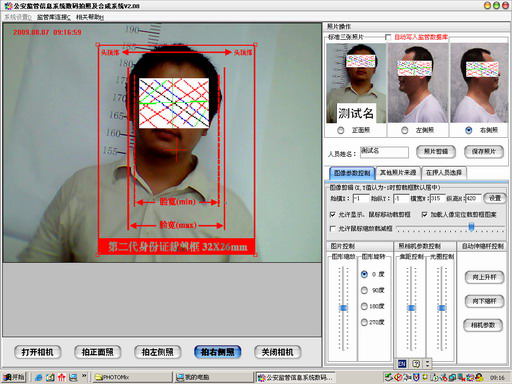The image size is (512, 384).
Task: Click the 图形缩放 vertical slider handle
Action: click(343, 308)
